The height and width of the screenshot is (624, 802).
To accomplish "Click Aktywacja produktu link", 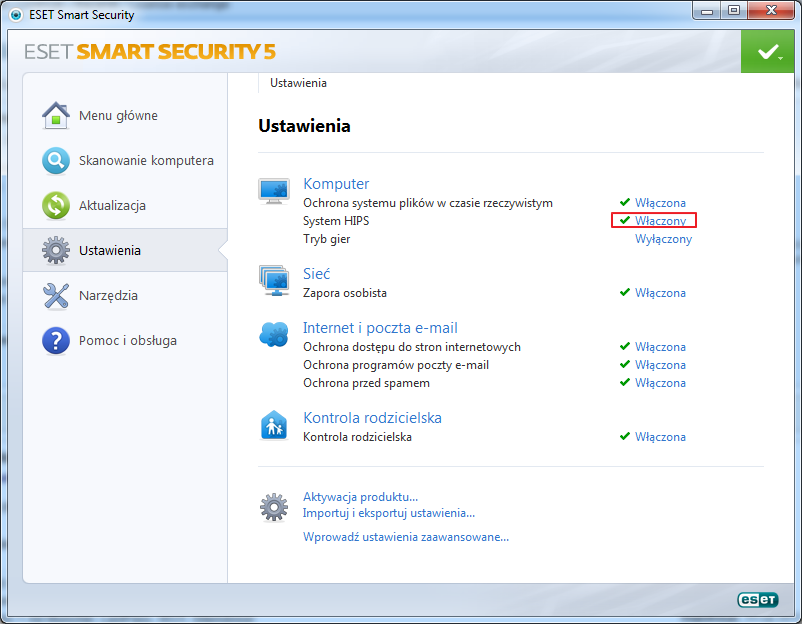I will click(x=361, y=497).
